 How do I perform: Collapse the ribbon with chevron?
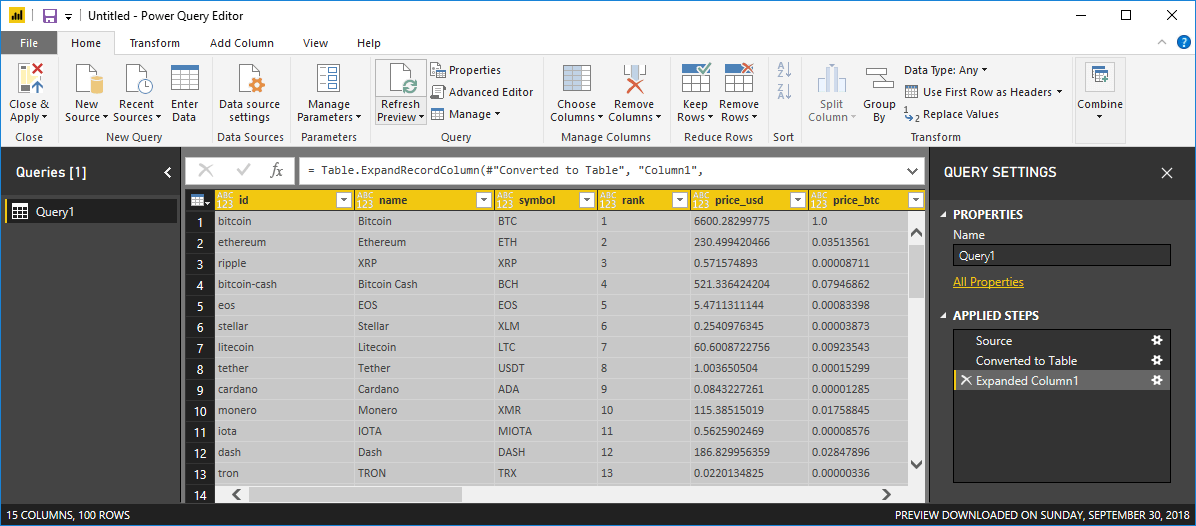[x=1162, y=43]
